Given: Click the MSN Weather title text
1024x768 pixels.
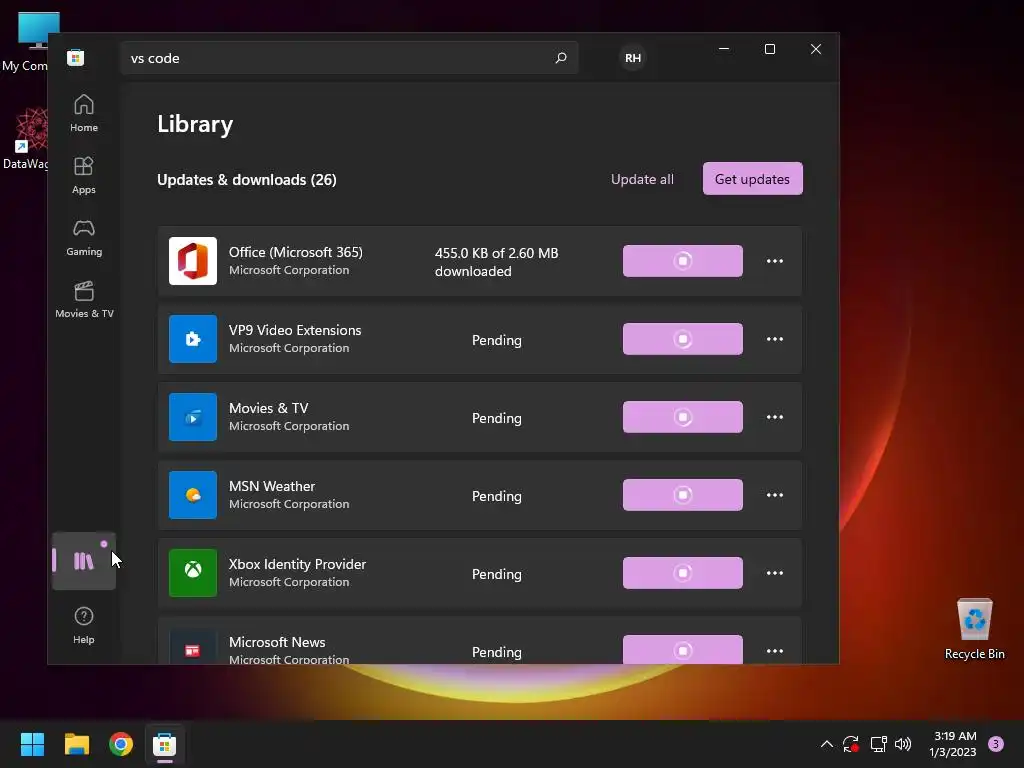Looking at the screenshot, I should 272,486.
